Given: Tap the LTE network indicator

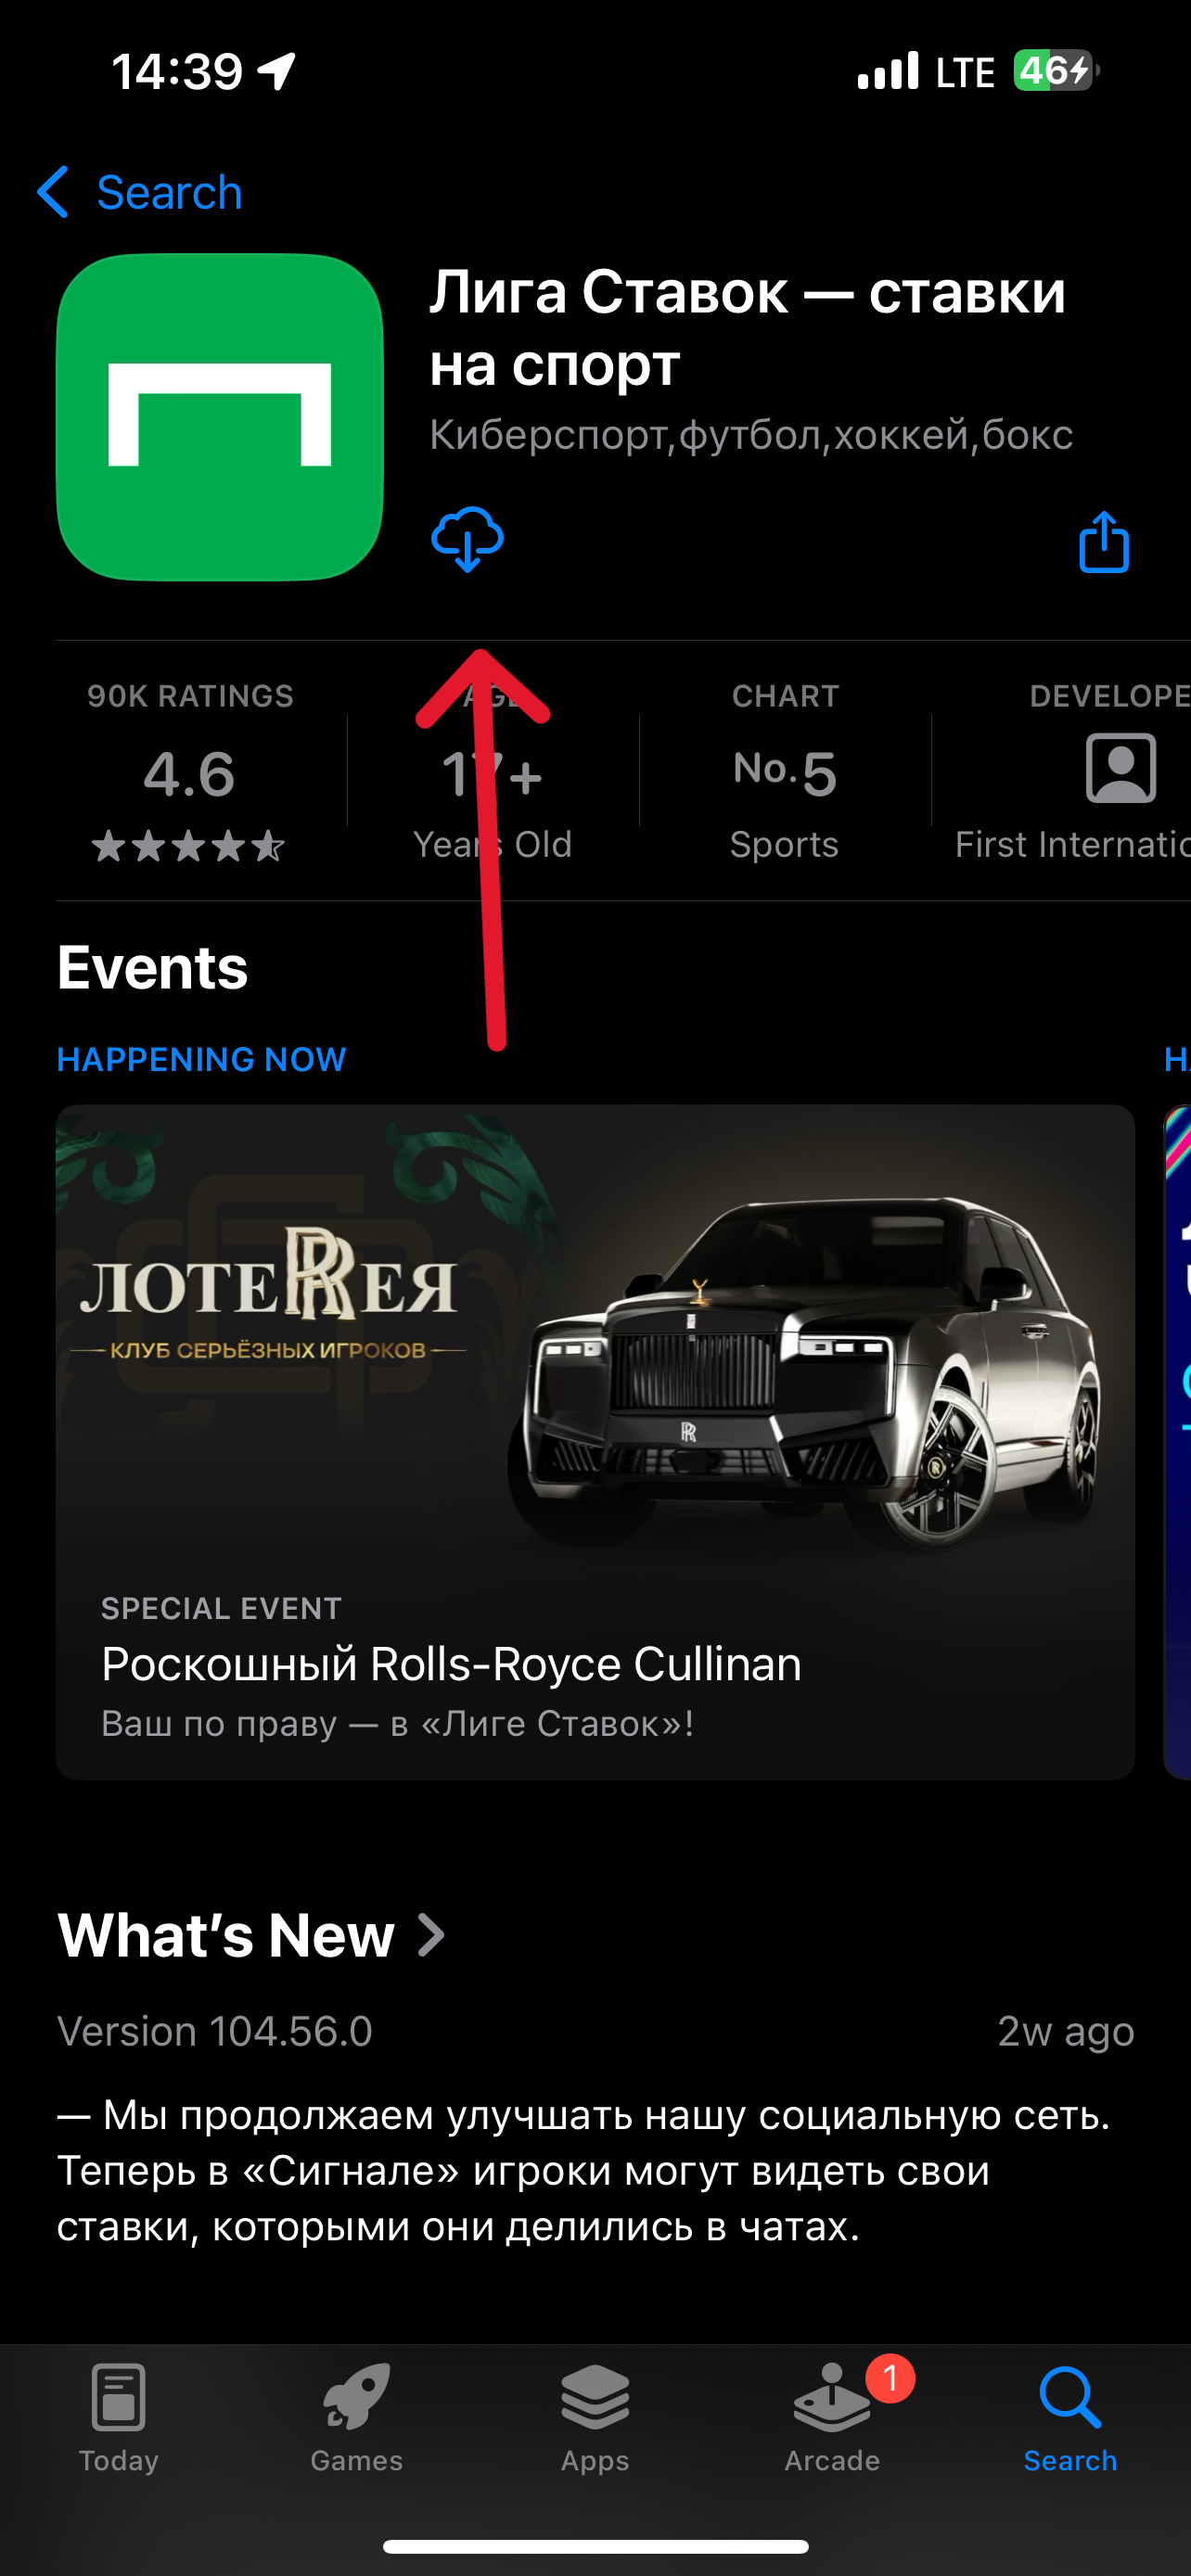Looking at the screenshot, I should pyautogui.click(x=965, y=72).
